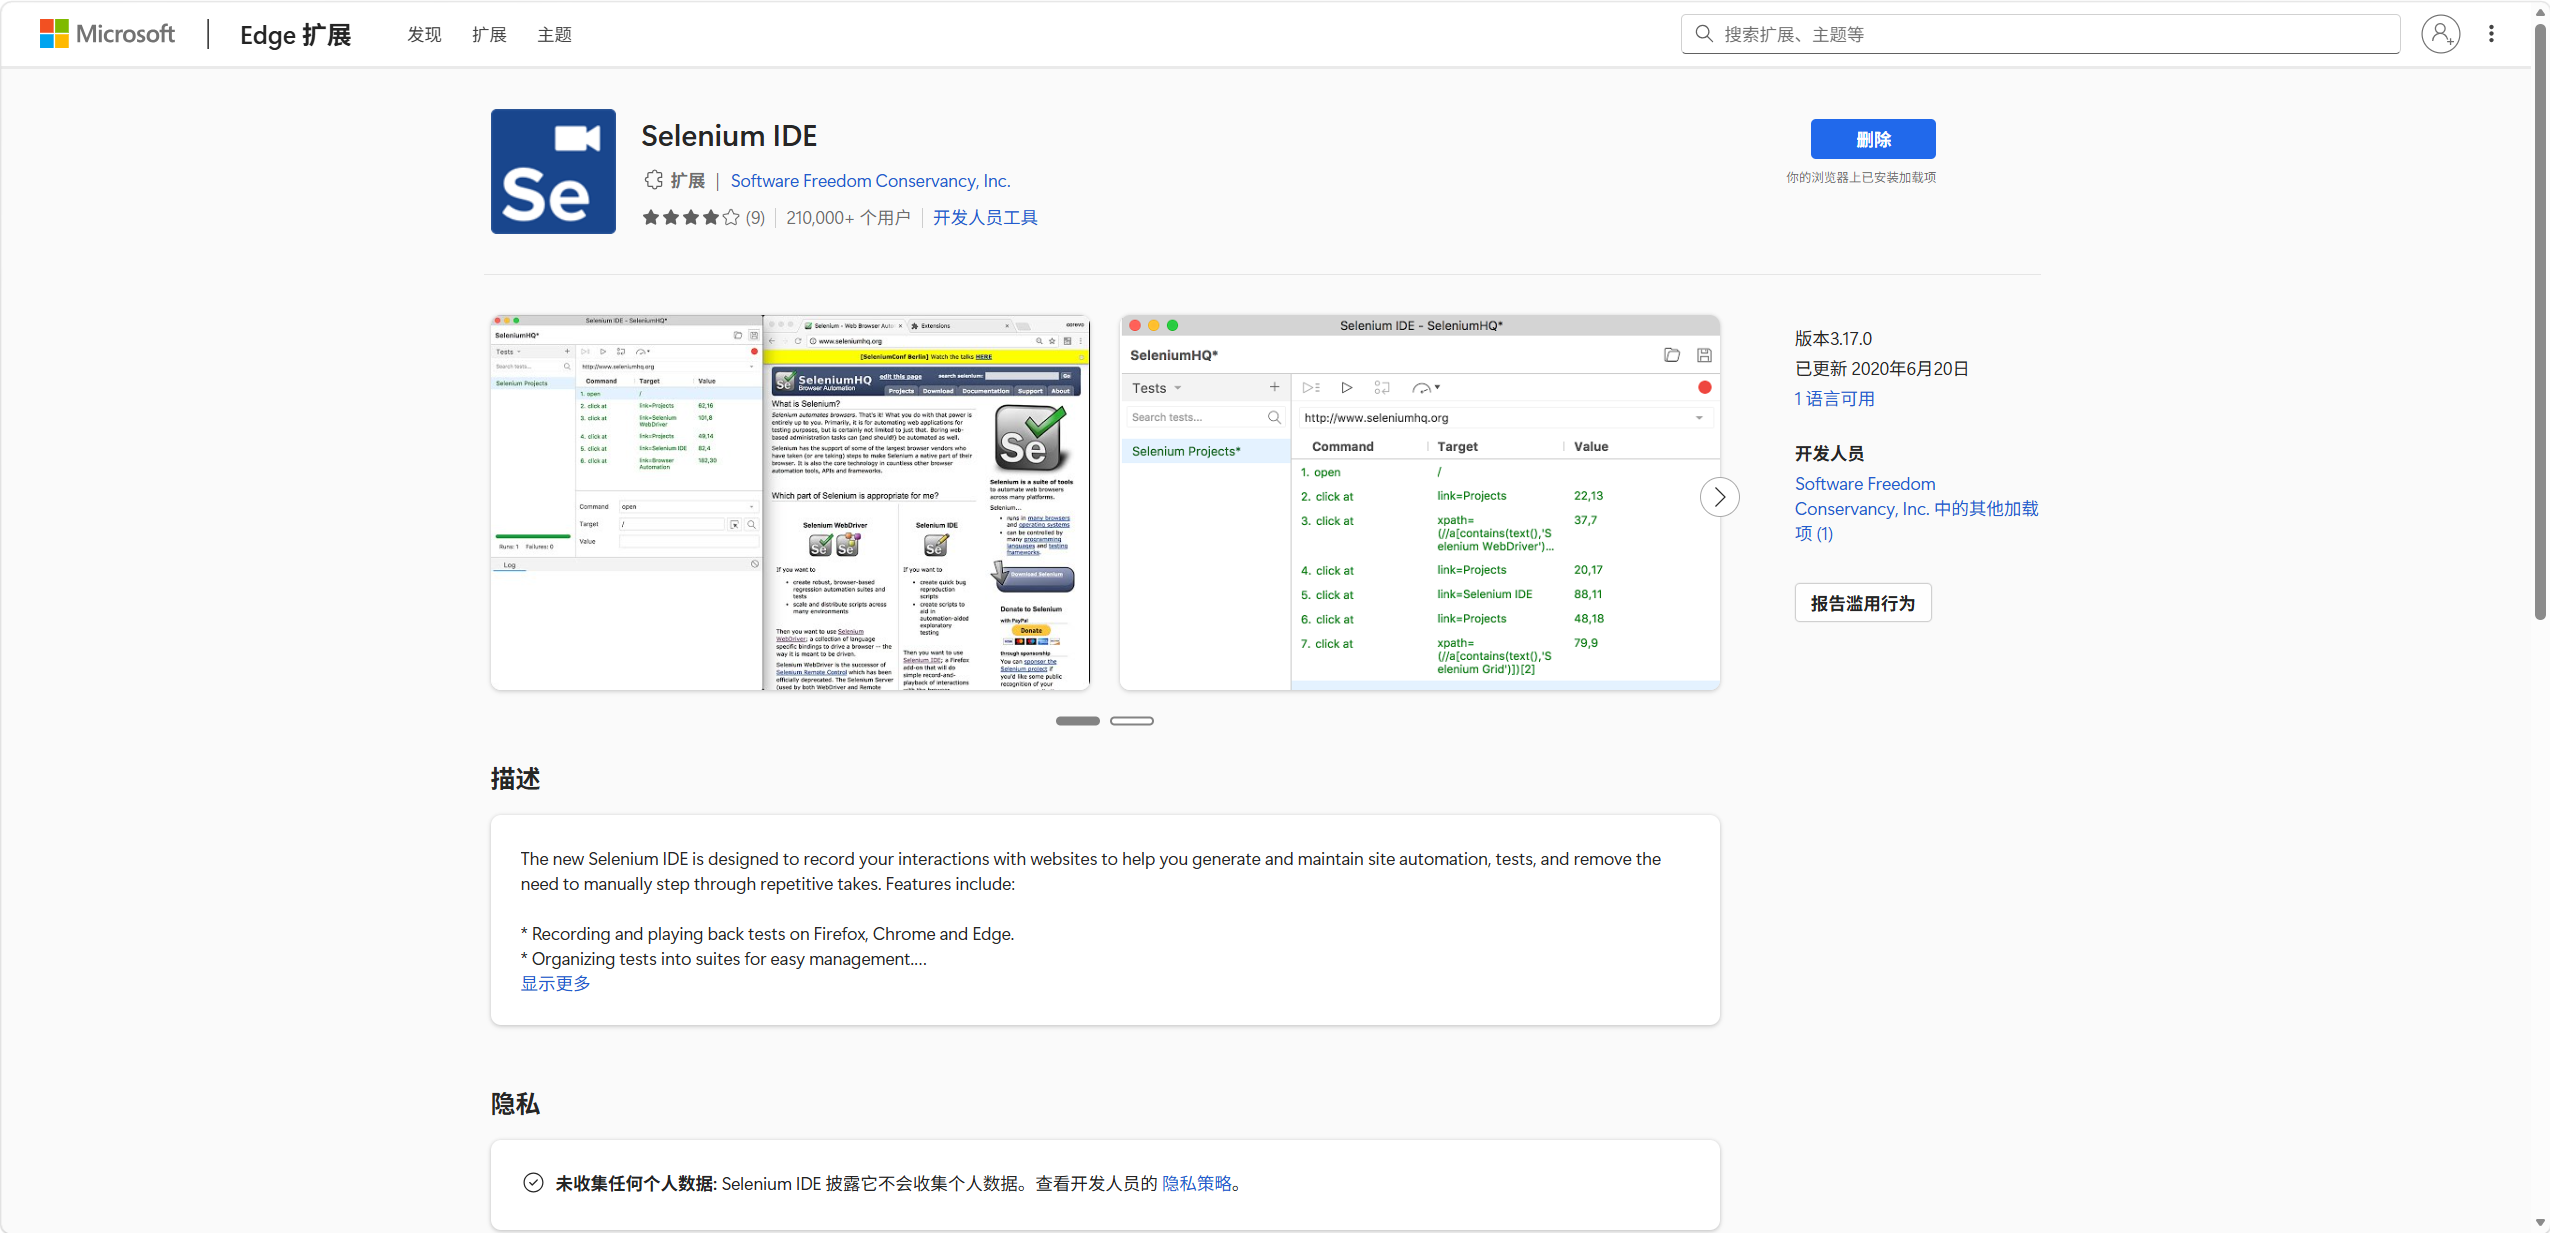Click the next screenshot arrow
This screenshot has height=1233, width=2550.
[1719, 497]
